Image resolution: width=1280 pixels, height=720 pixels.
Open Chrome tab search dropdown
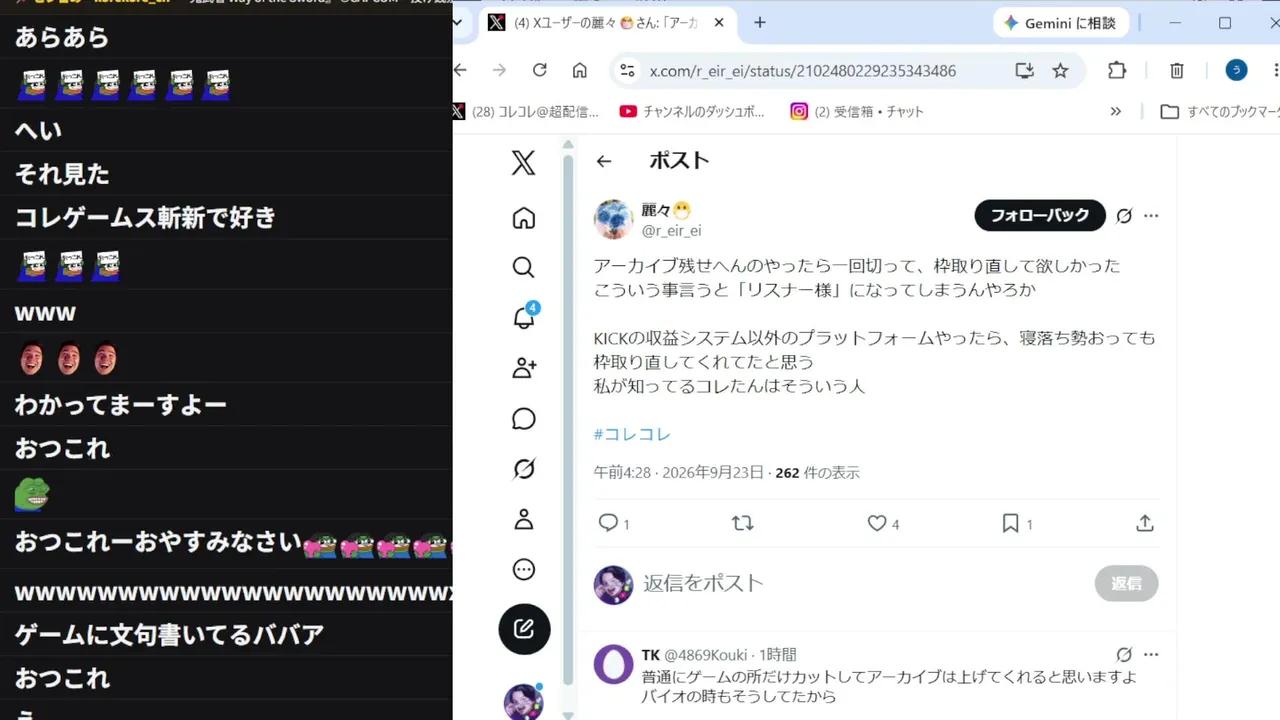[x=458, y=22]
